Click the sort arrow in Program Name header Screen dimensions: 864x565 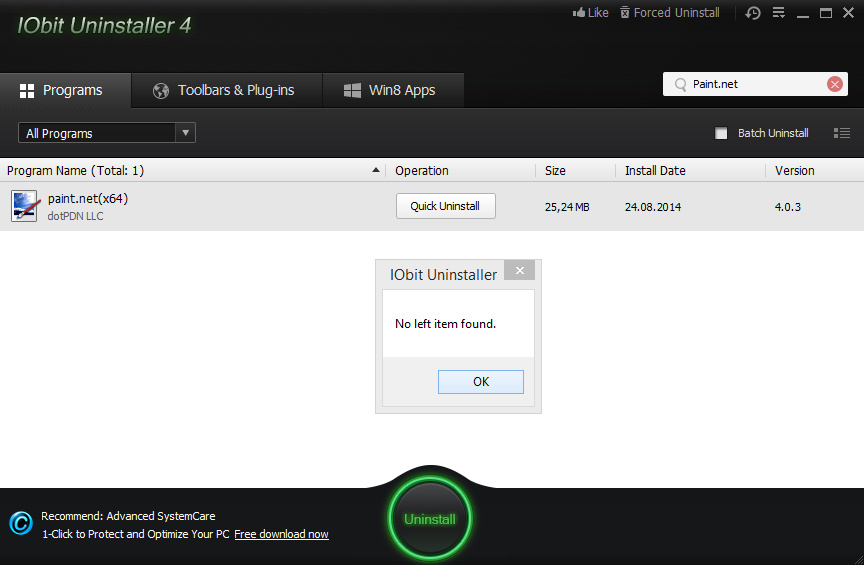coord(376,170)
